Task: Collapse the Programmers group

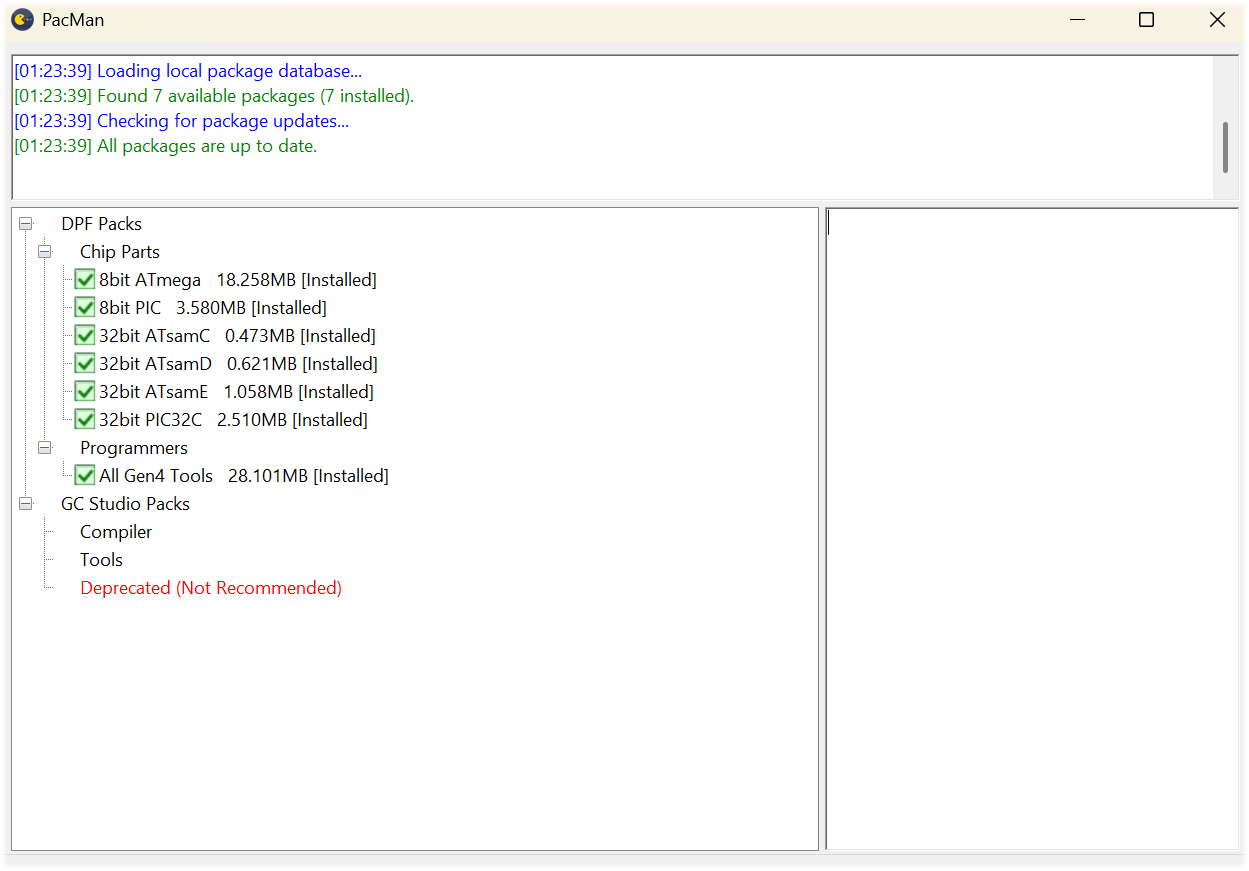Action: click(x=45, y=448)
